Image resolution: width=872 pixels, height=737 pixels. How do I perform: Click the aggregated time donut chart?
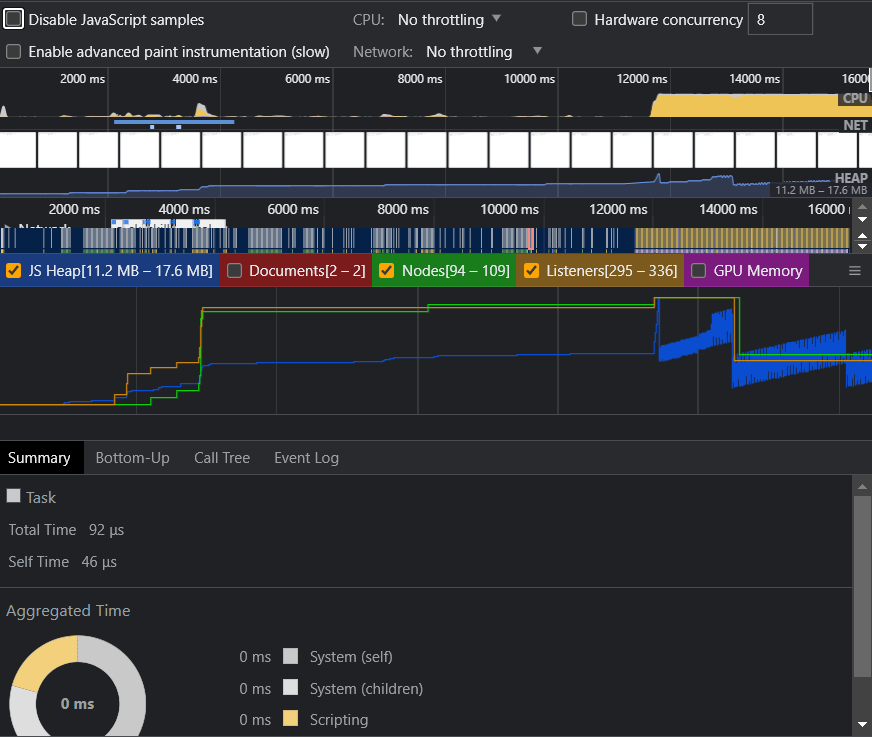pos(77,687)
